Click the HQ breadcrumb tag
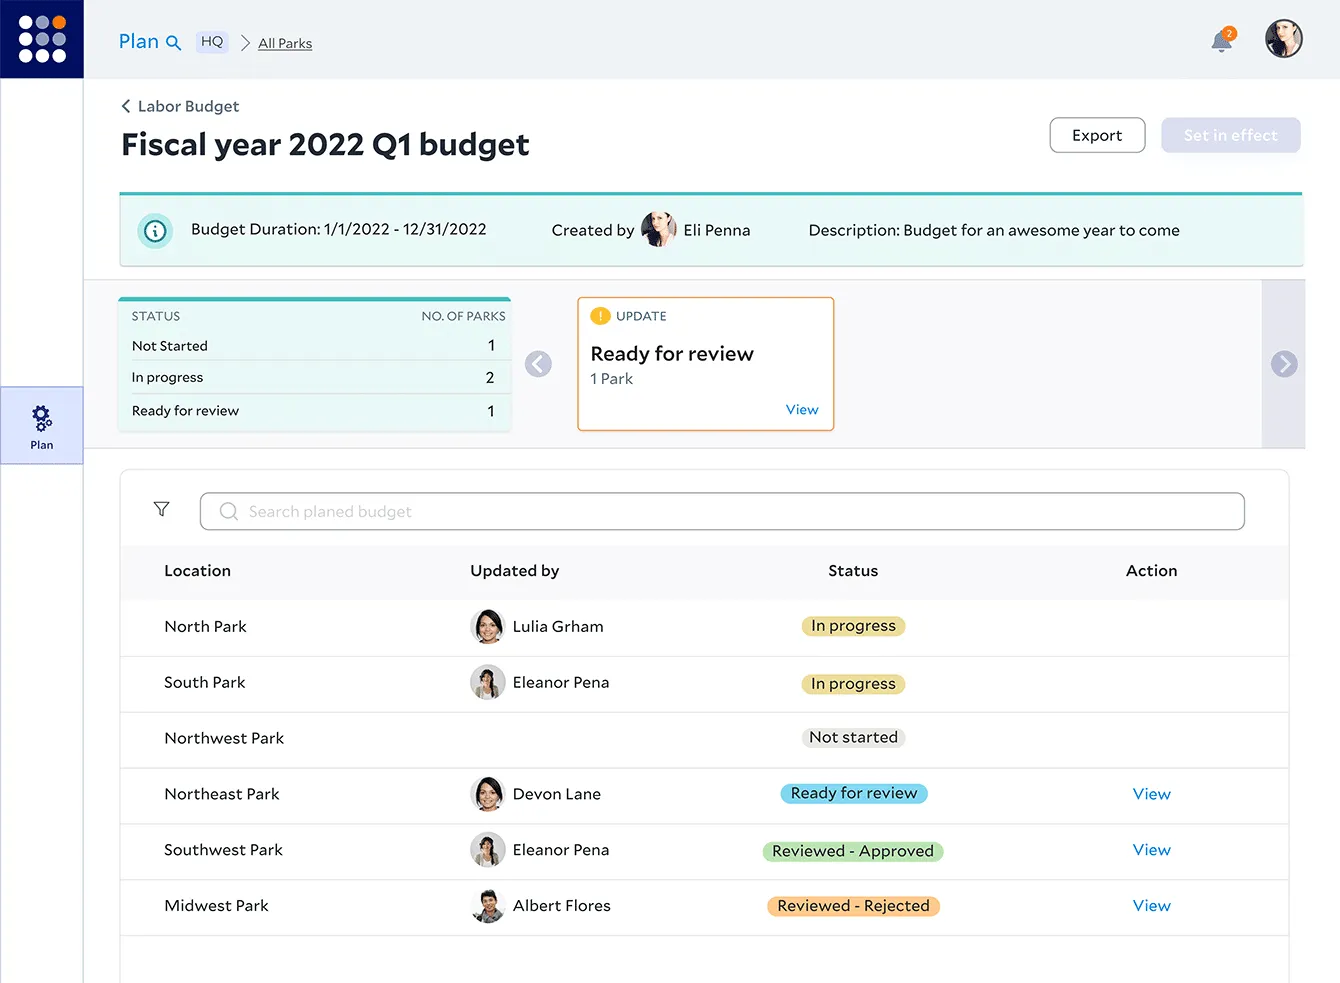Screen dimensions: 1340x983 [212, 42]
